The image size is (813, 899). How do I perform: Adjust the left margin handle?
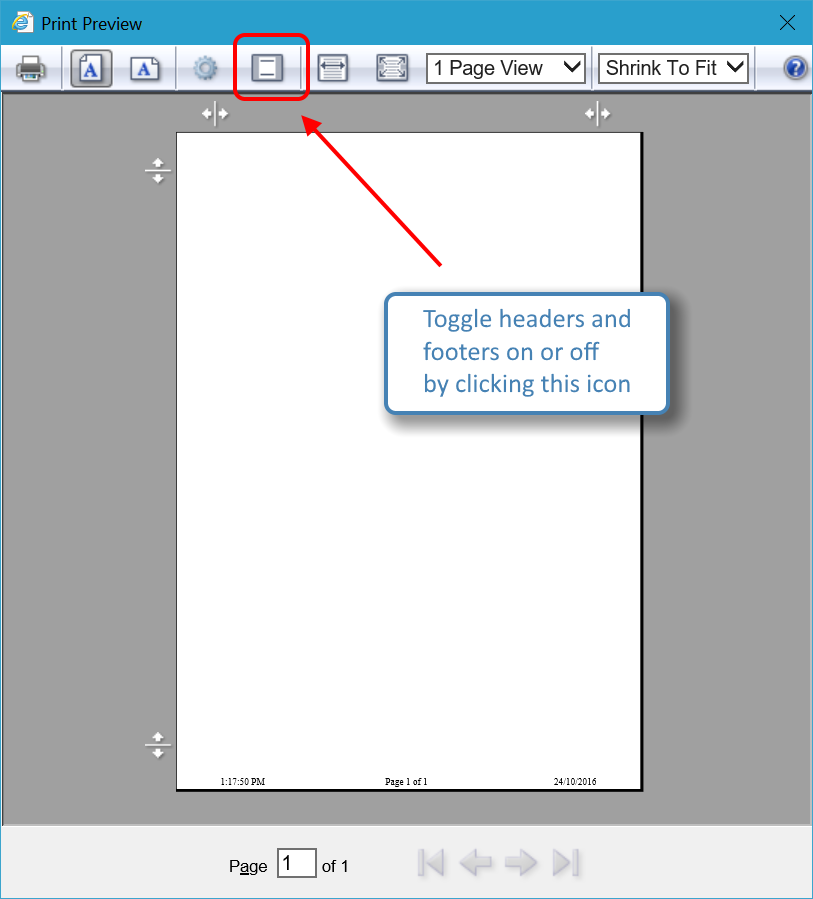158,170
